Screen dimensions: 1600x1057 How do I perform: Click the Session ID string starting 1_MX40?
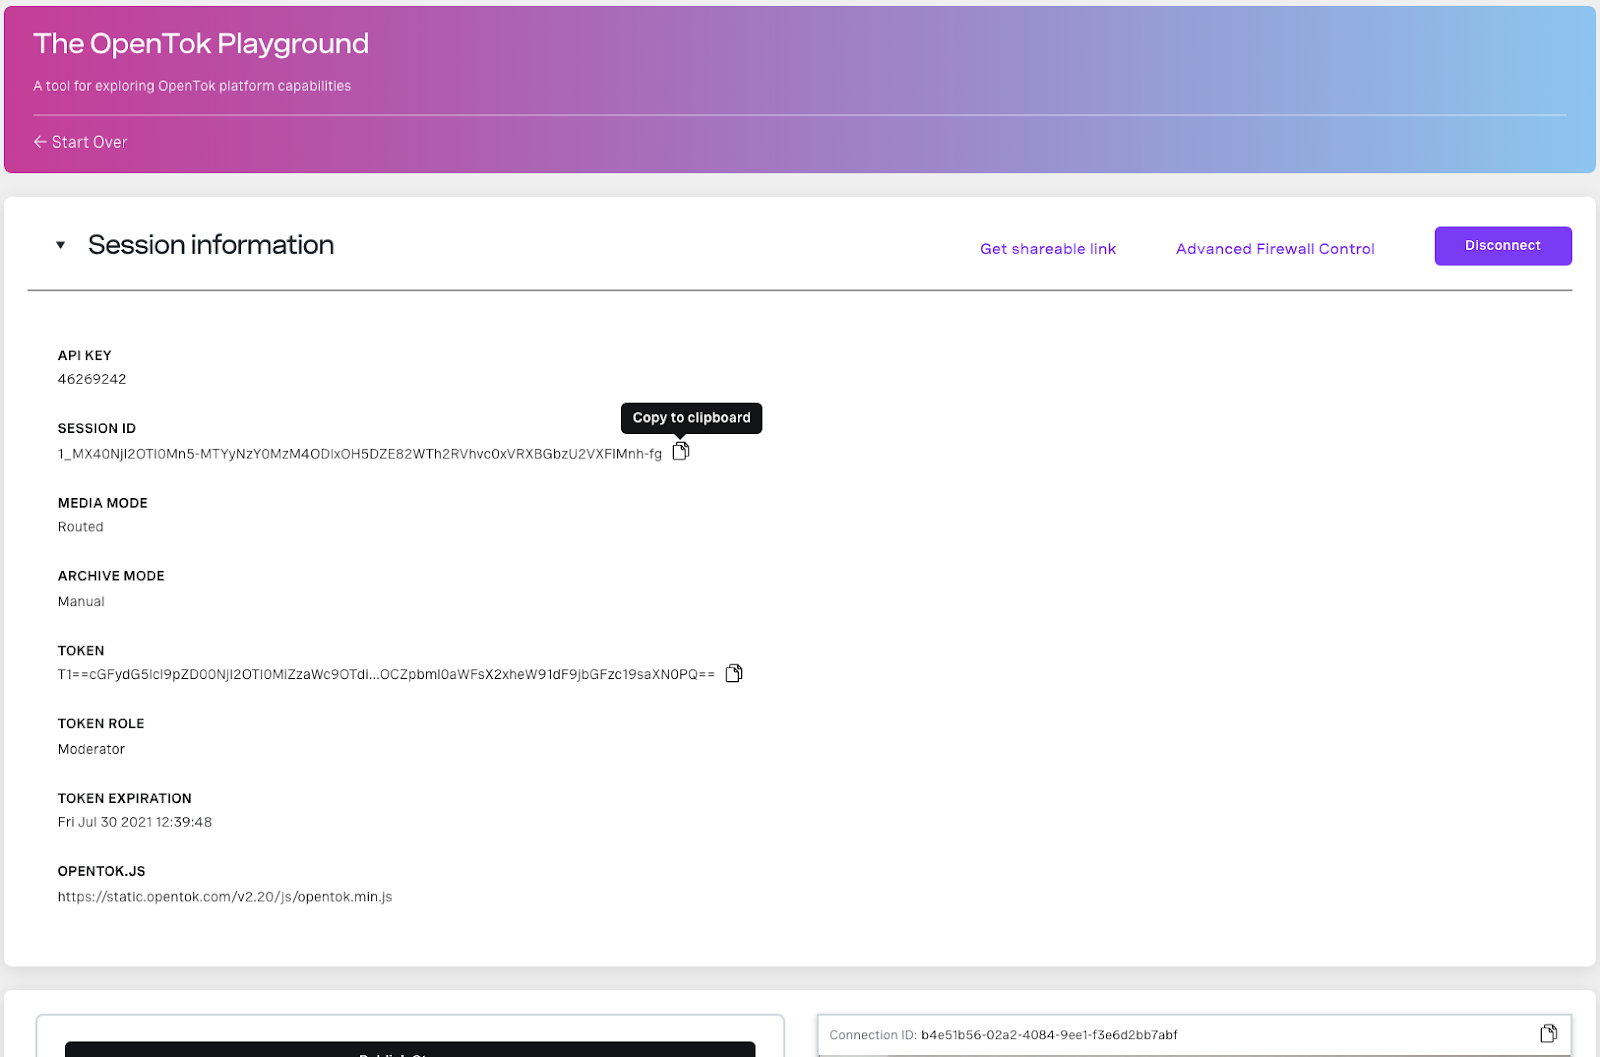pos(360,454)
